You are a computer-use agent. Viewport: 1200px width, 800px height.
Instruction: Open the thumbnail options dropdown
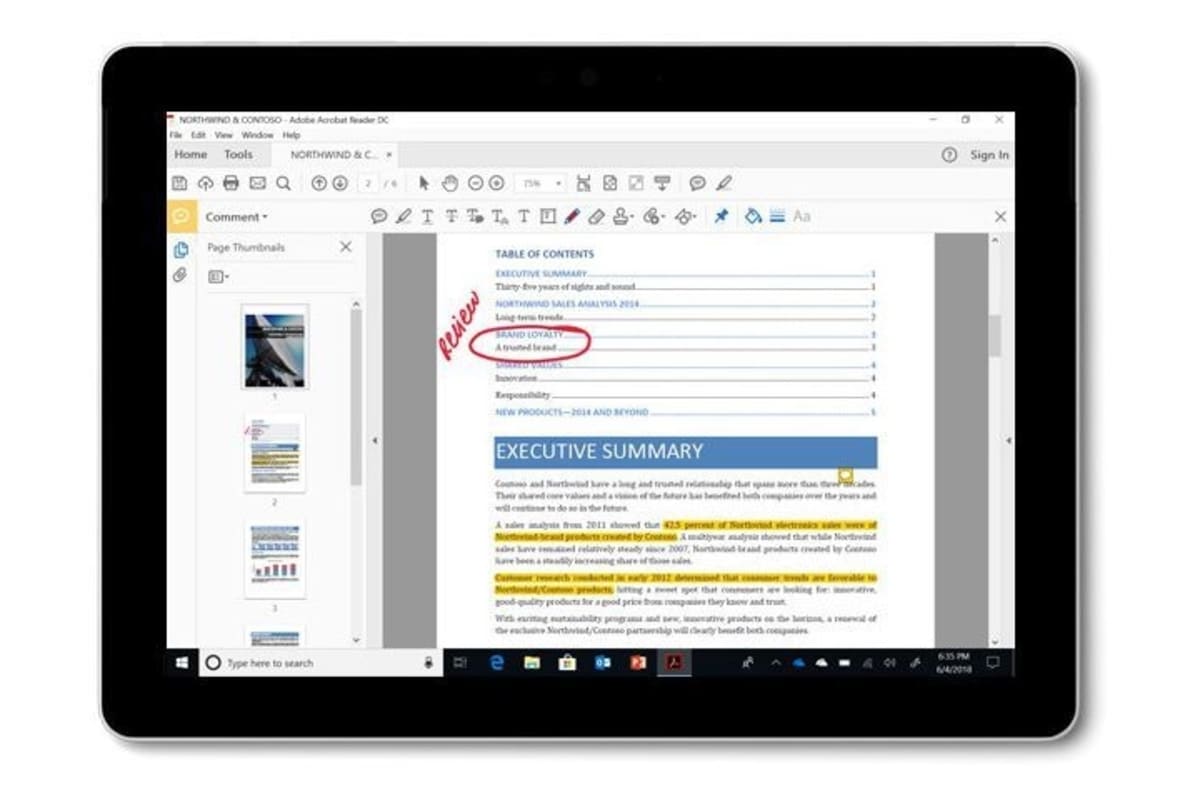click(x=218, y=277)
